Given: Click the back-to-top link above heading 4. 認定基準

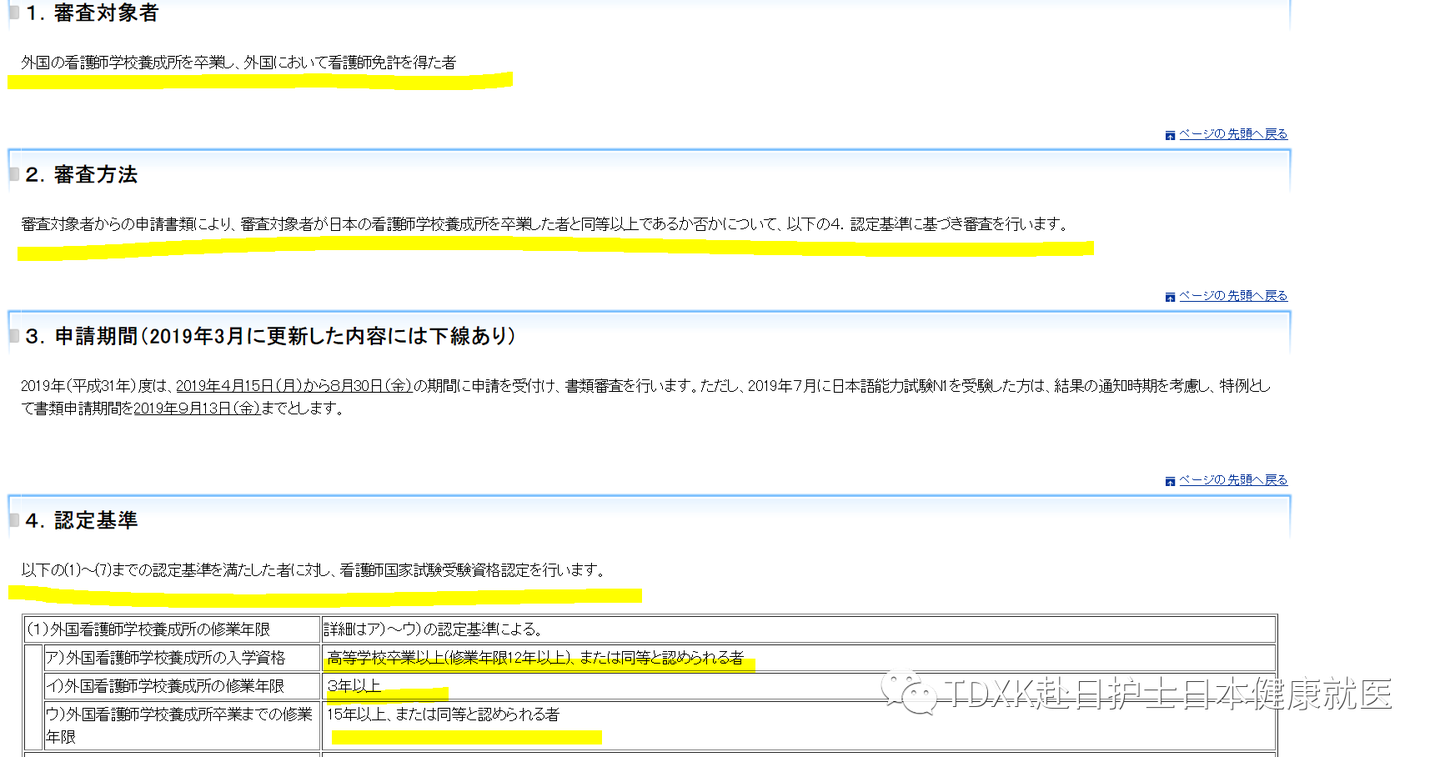Looking at the screenshot, I should coord(1233,480).
